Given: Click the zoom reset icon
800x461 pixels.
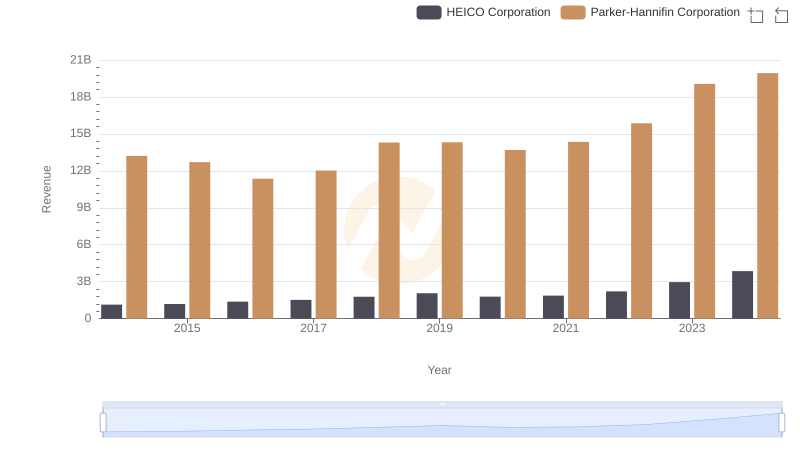Looking at the screenshot, I should [x=781, y=15].
